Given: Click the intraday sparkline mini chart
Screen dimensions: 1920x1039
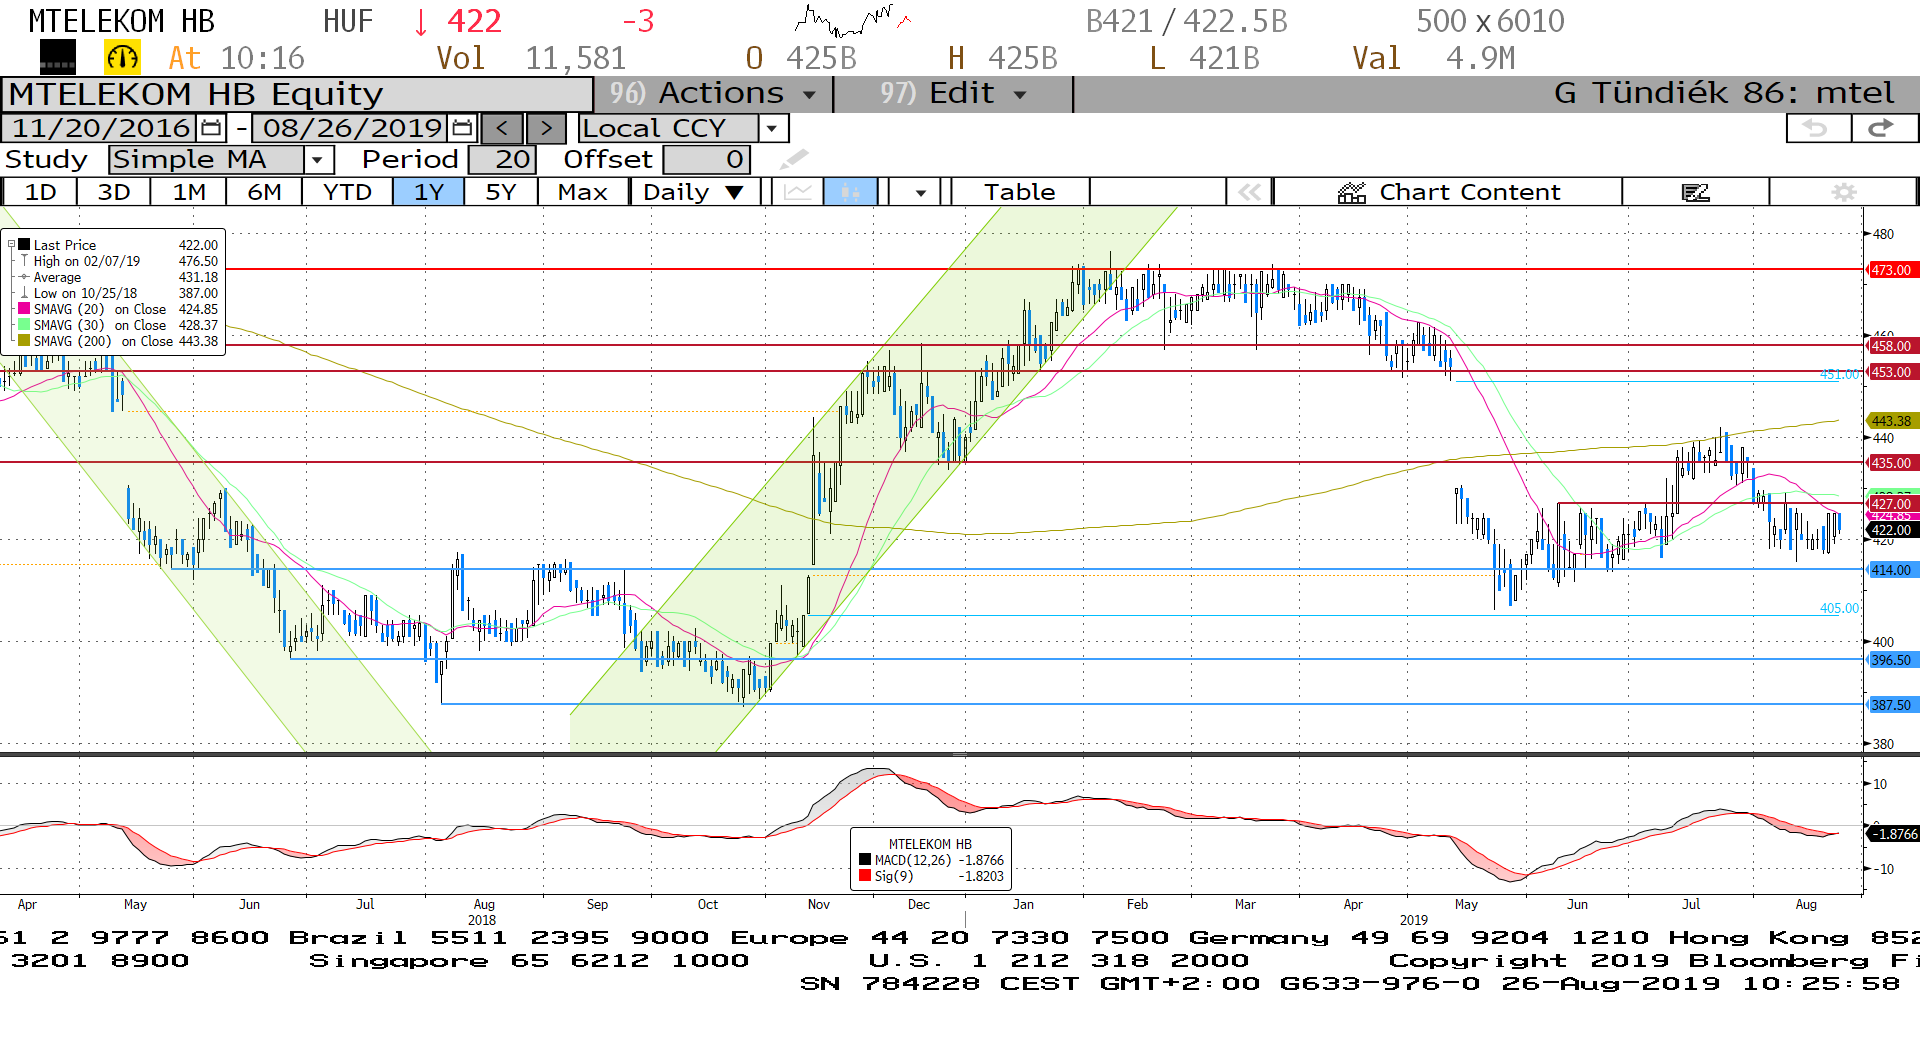Looking at the screenshot, I should (852, 20).
